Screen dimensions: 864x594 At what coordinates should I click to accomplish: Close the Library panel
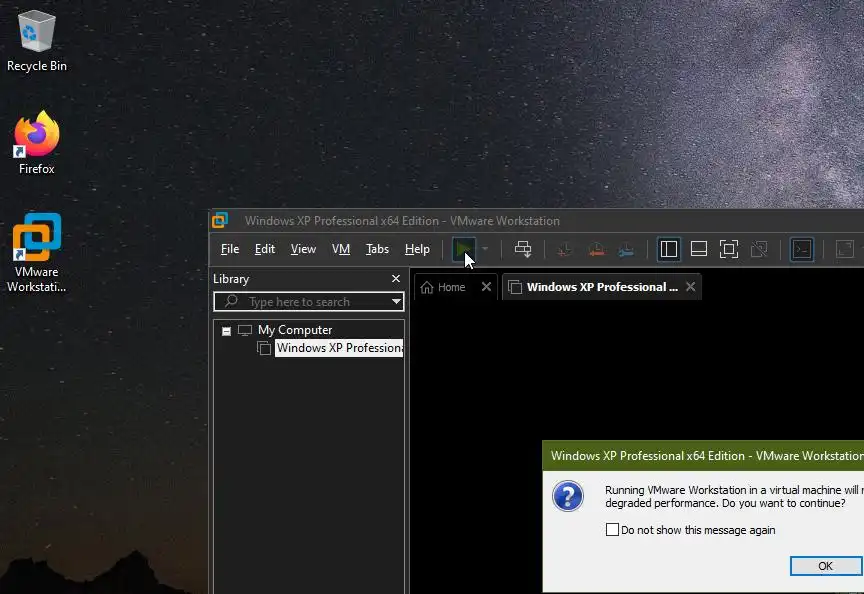[x=396, y=279]
